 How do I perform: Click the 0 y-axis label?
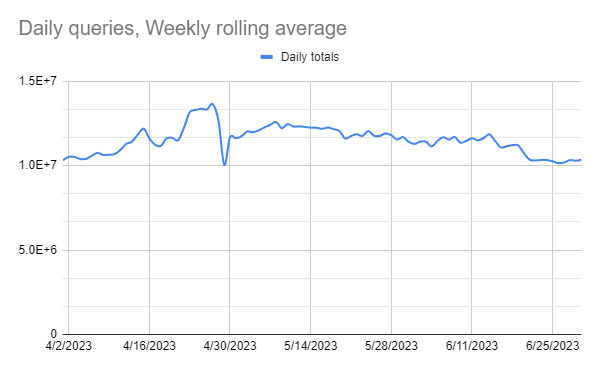53,334
